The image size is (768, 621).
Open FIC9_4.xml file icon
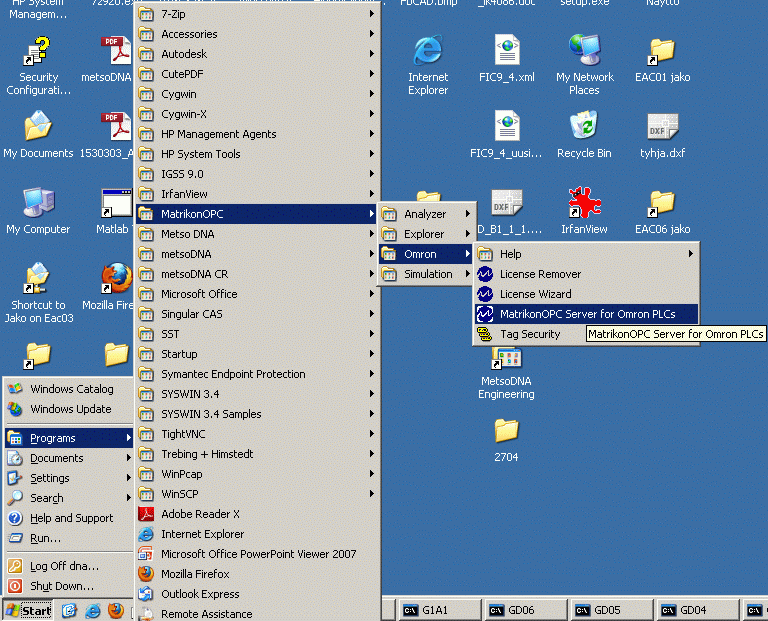pos(507,51)
